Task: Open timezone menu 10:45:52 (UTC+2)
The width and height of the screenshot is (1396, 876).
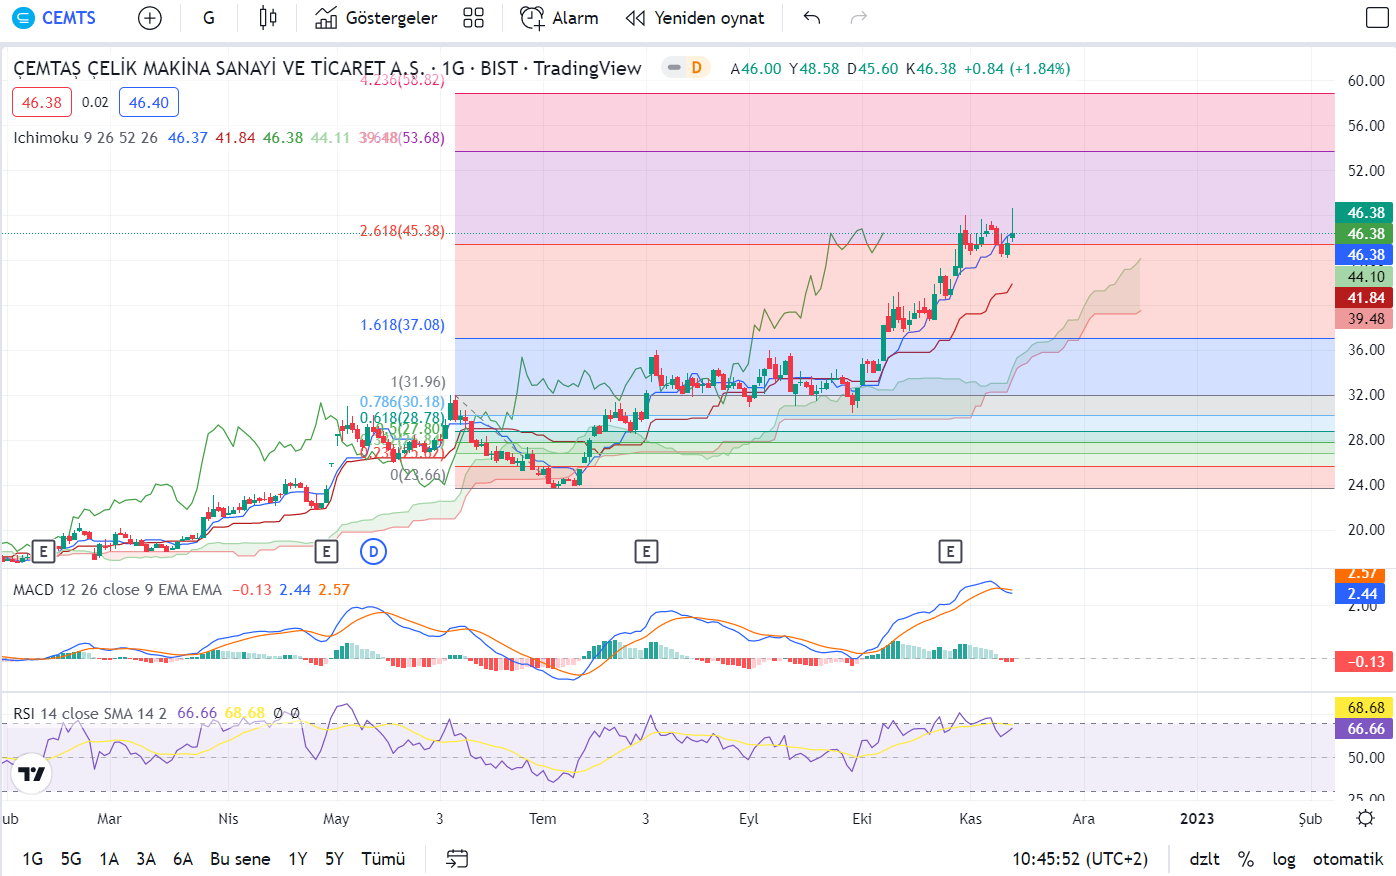Action: point(1080,859)
